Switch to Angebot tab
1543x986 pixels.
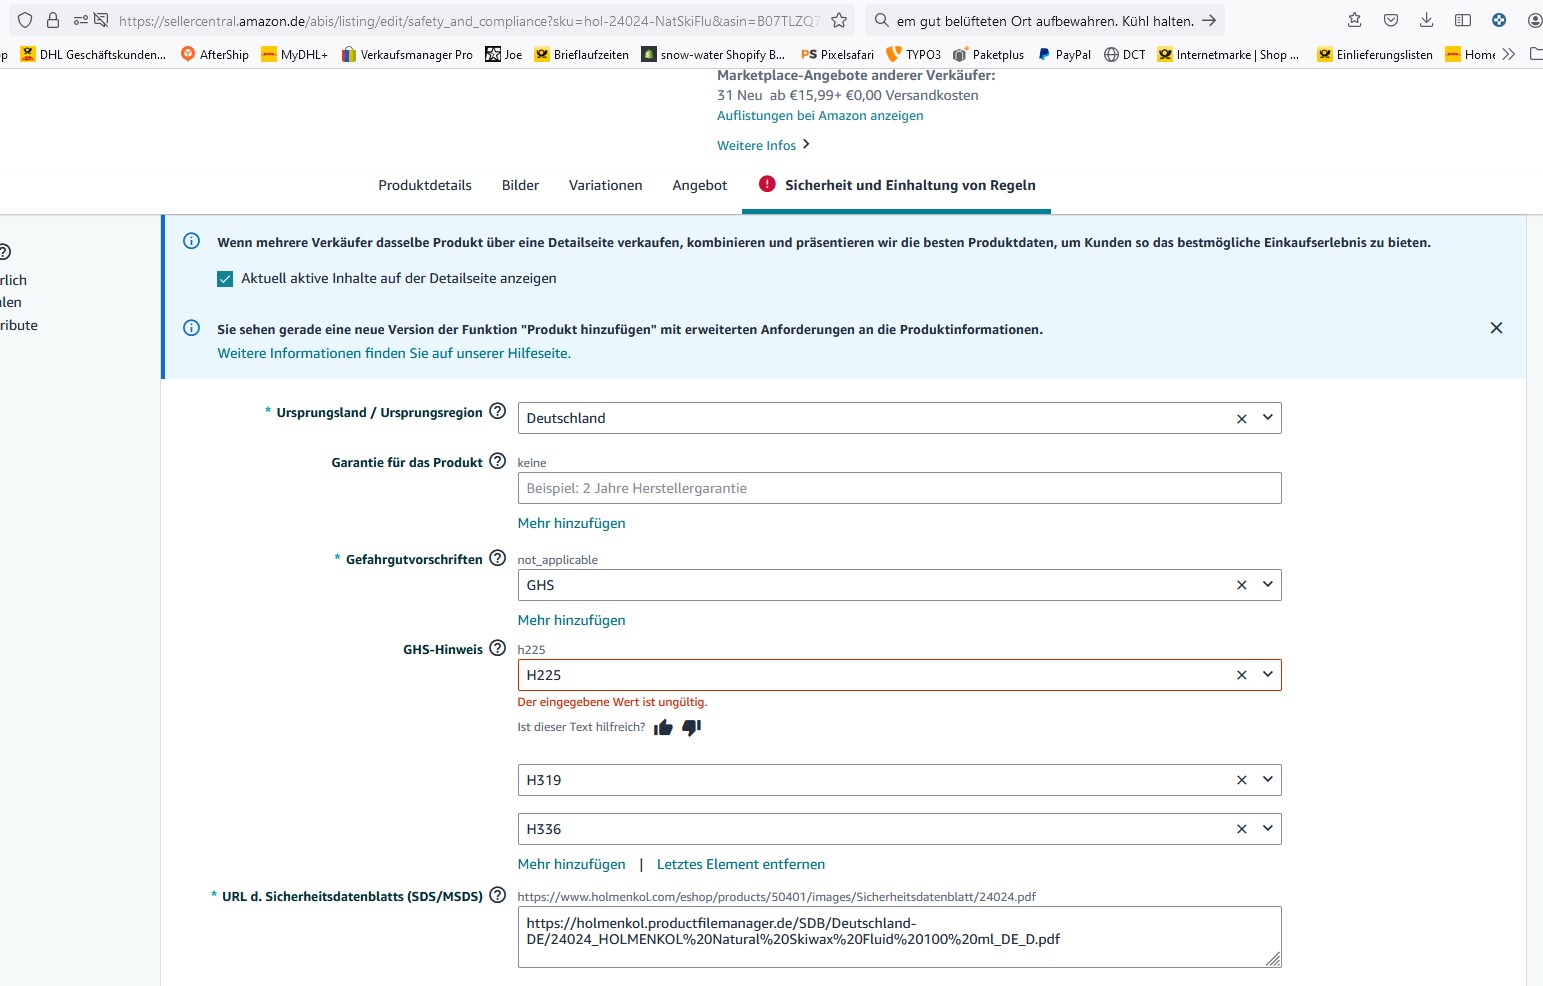click(699, 185)
